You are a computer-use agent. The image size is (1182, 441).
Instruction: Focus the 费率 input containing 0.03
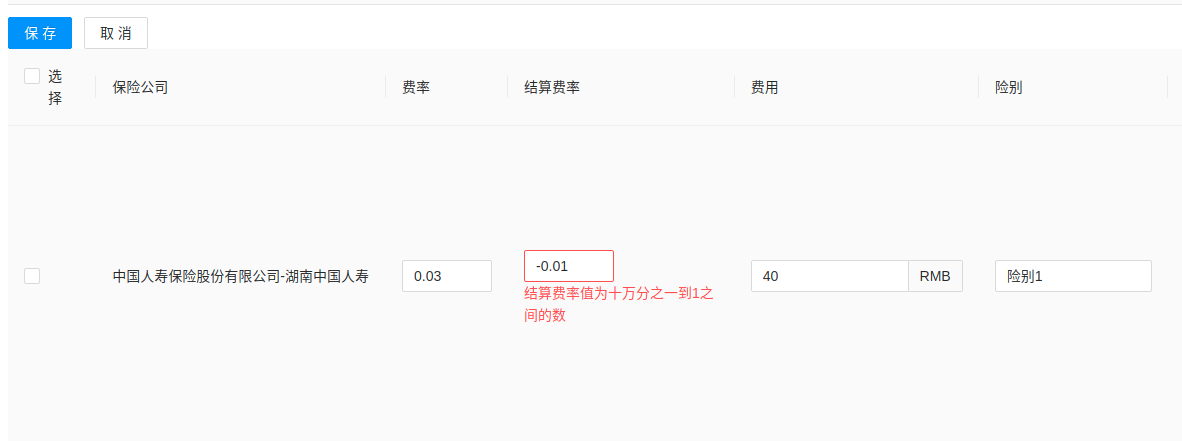pos(446,276)
